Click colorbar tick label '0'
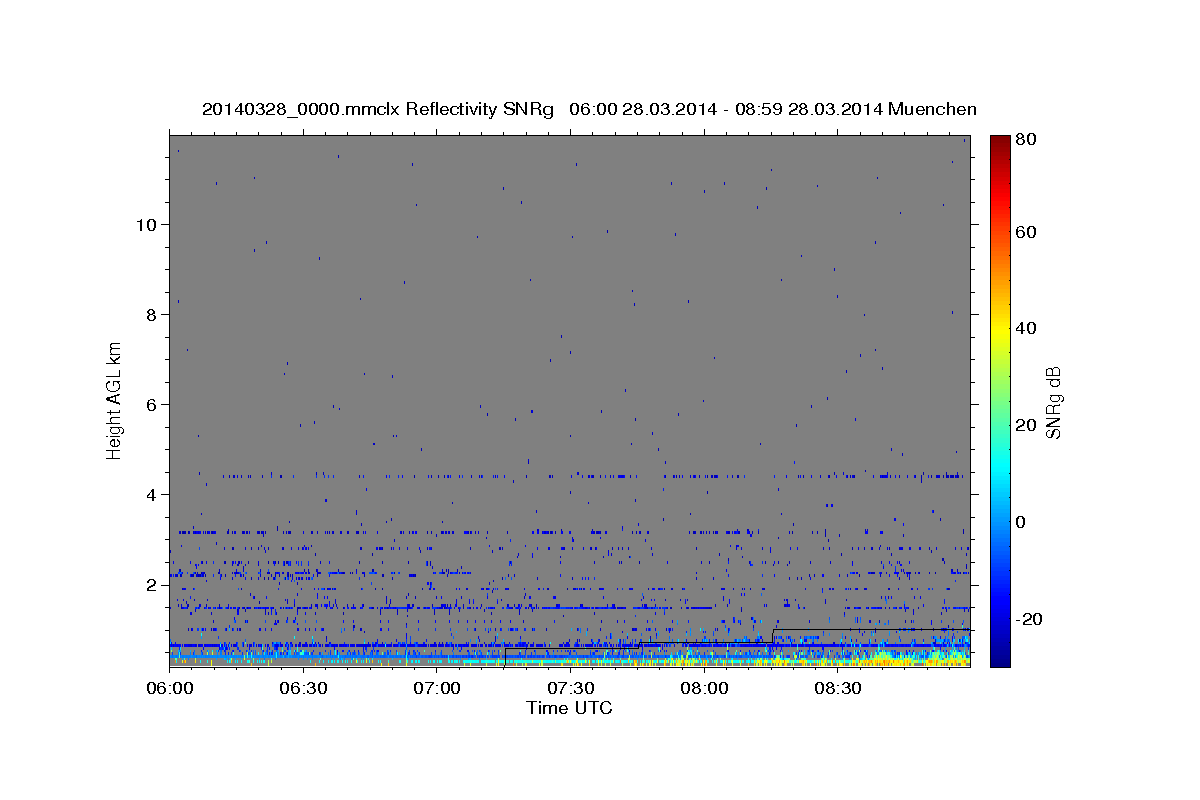1200x800 pixels. [1023, 522]
